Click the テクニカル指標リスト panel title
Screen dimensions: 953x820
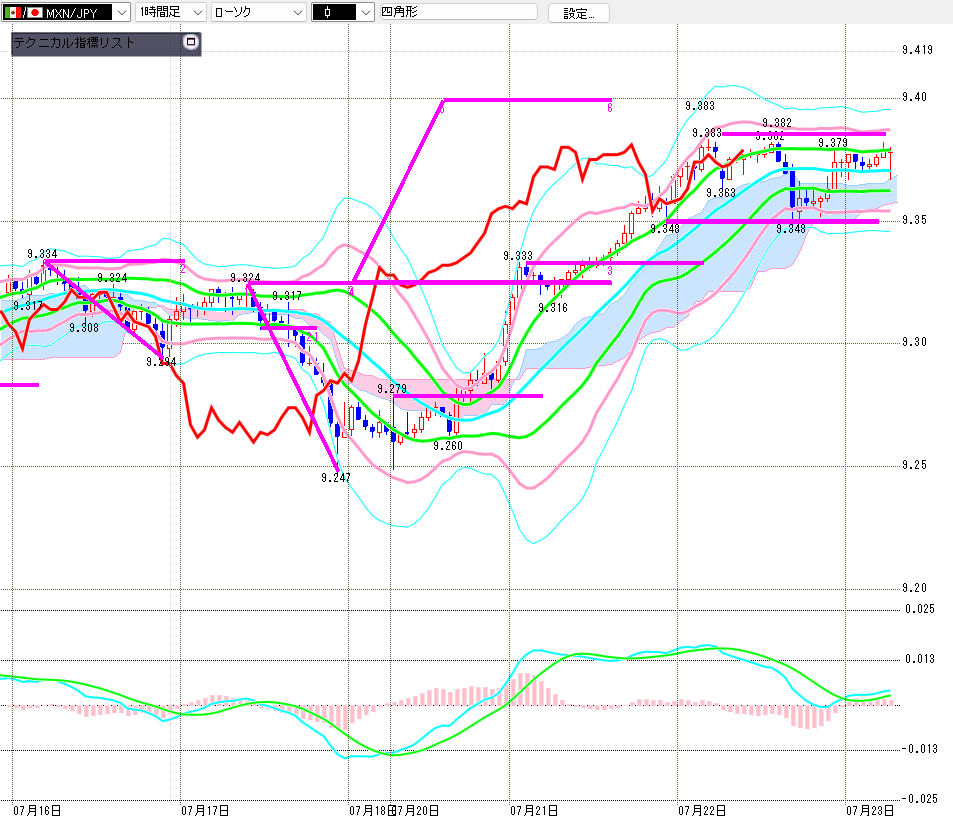coord(74,43)
